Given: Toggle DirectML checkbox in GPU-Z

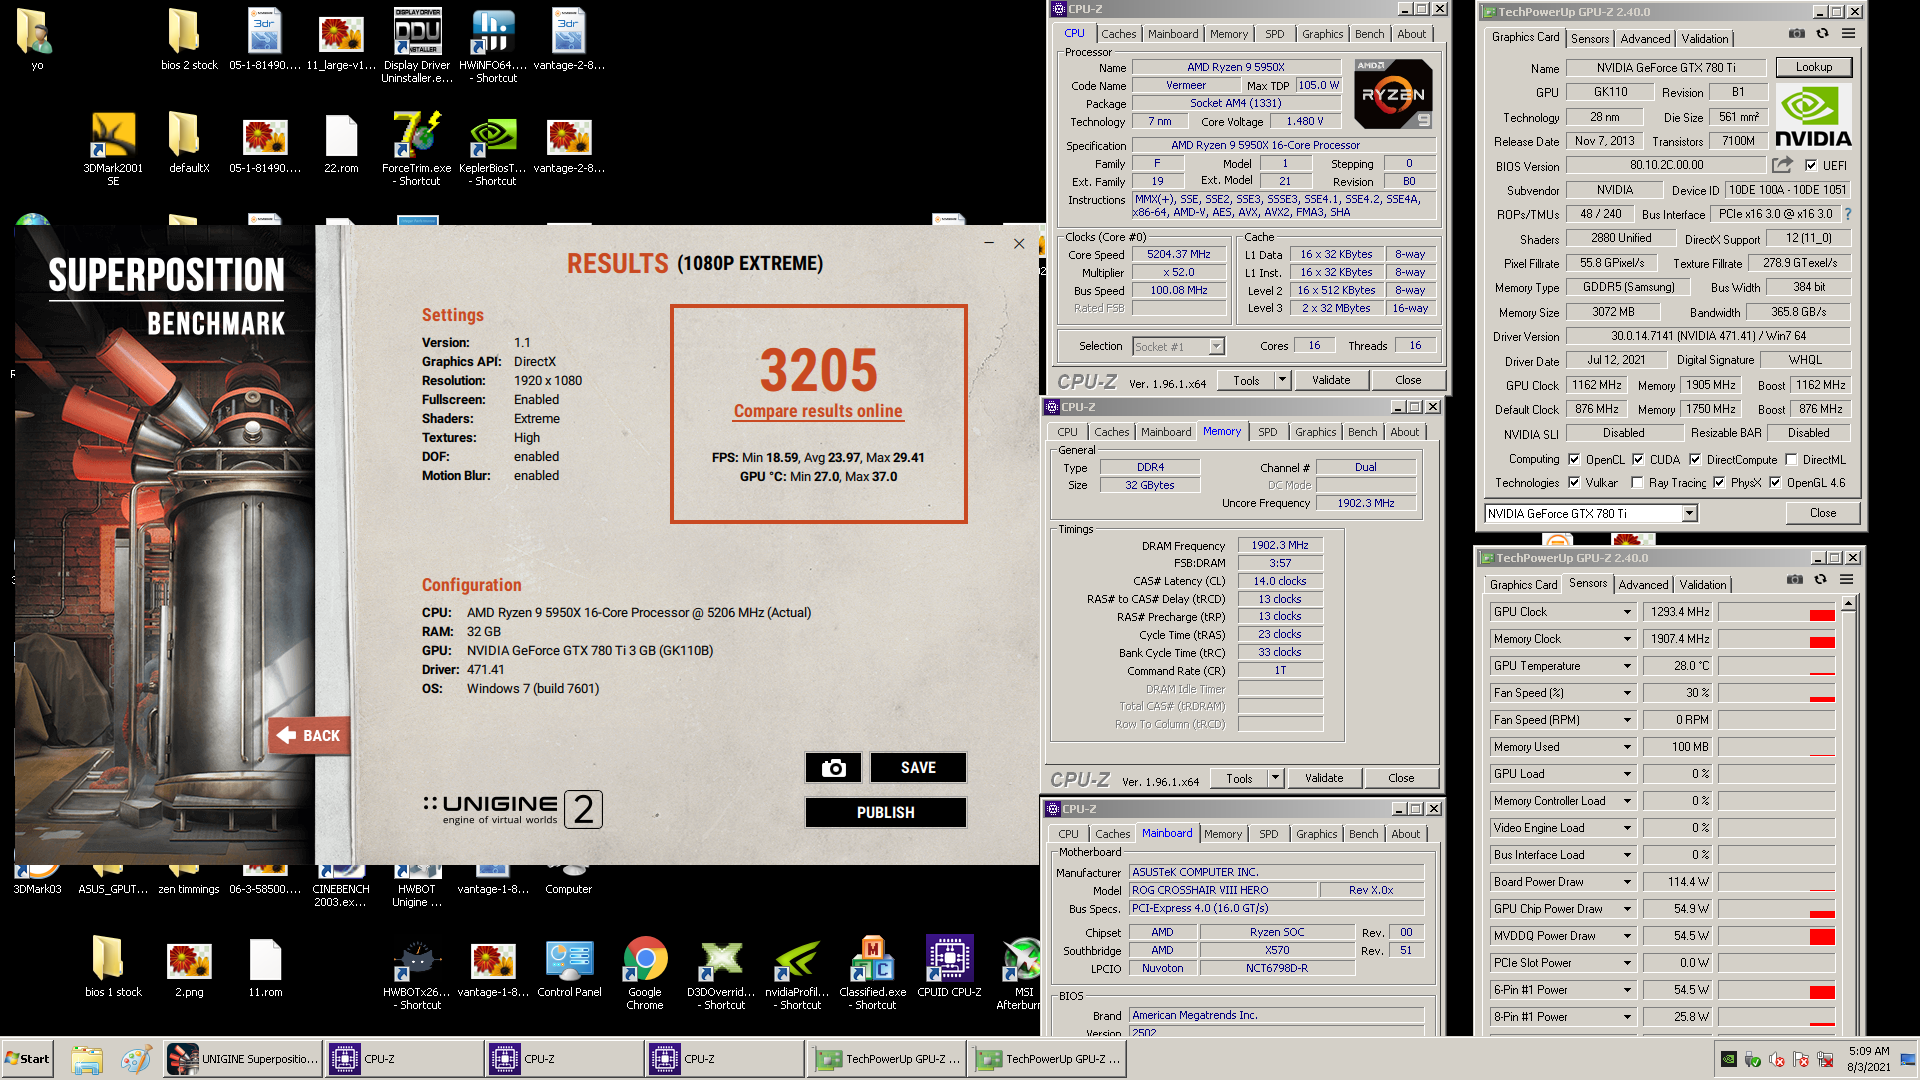Looking at the screenshot, I should pos(1791,460).
